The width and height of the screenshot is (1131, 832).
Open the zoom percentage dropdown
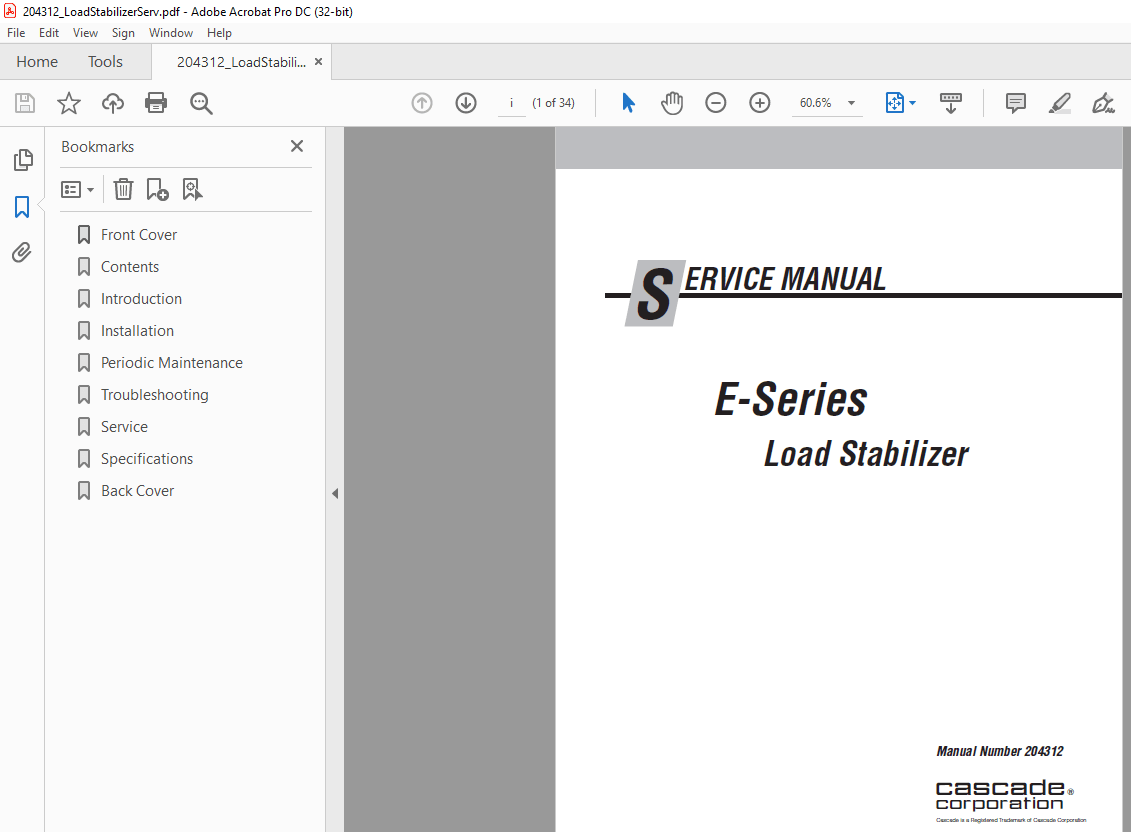click(851, 102)
